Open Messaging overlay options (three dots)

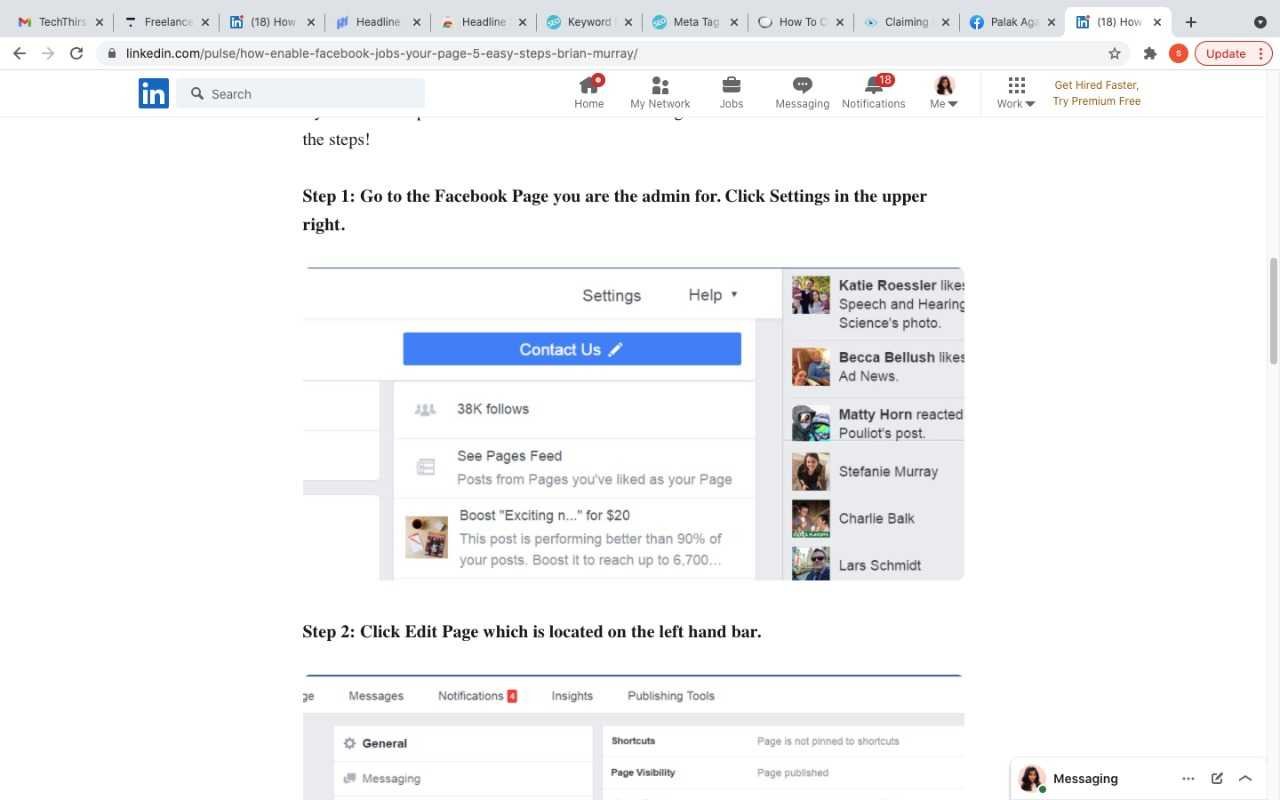(x=1188, y=778)
